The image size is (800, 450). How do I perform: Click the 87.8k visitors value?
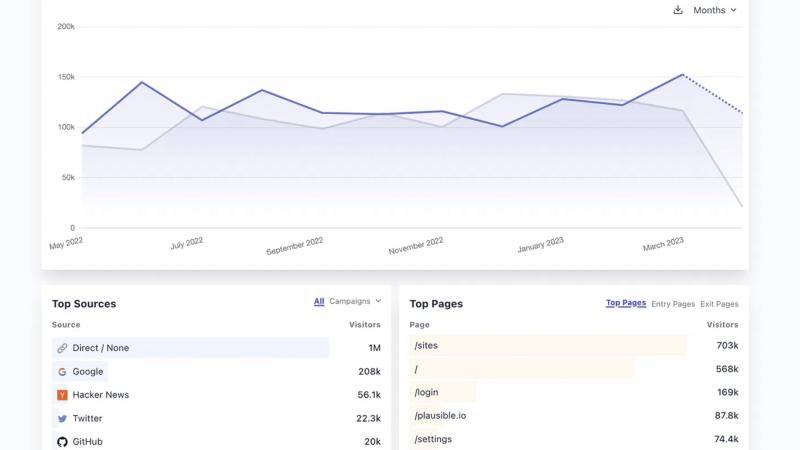727,416
